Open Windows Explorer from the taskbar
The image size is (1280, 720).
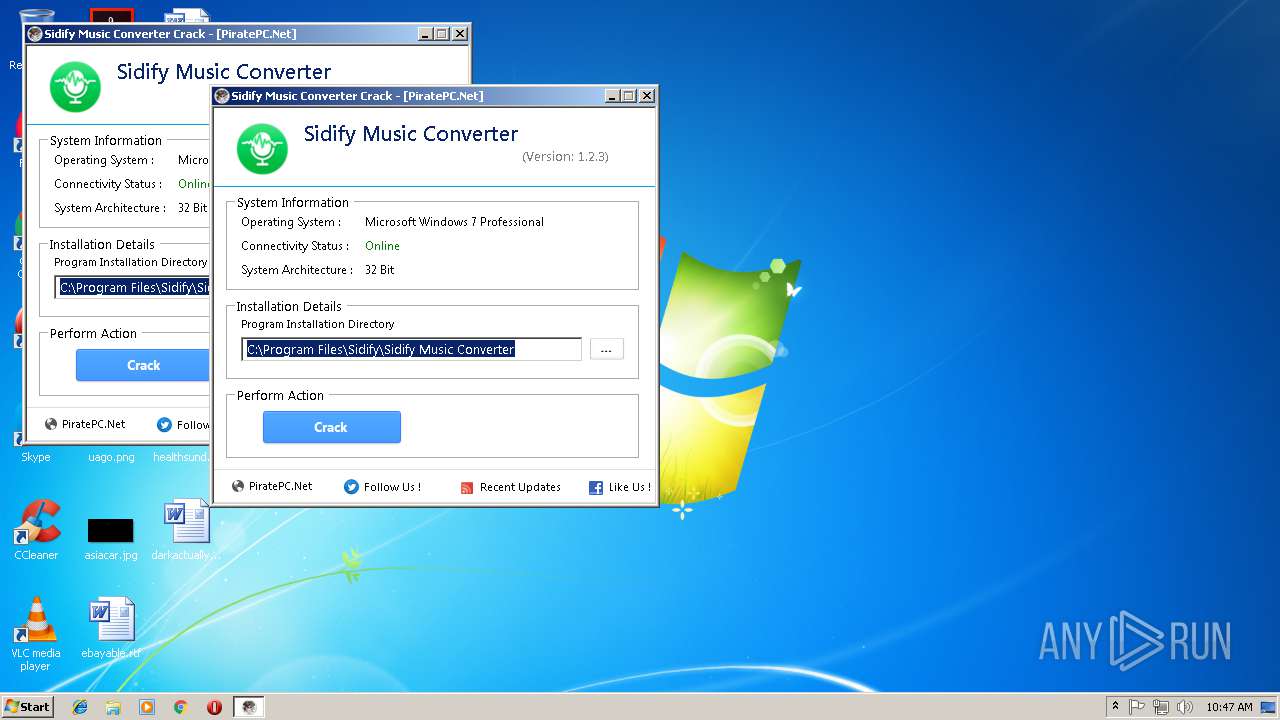click(x=113, y=707)
